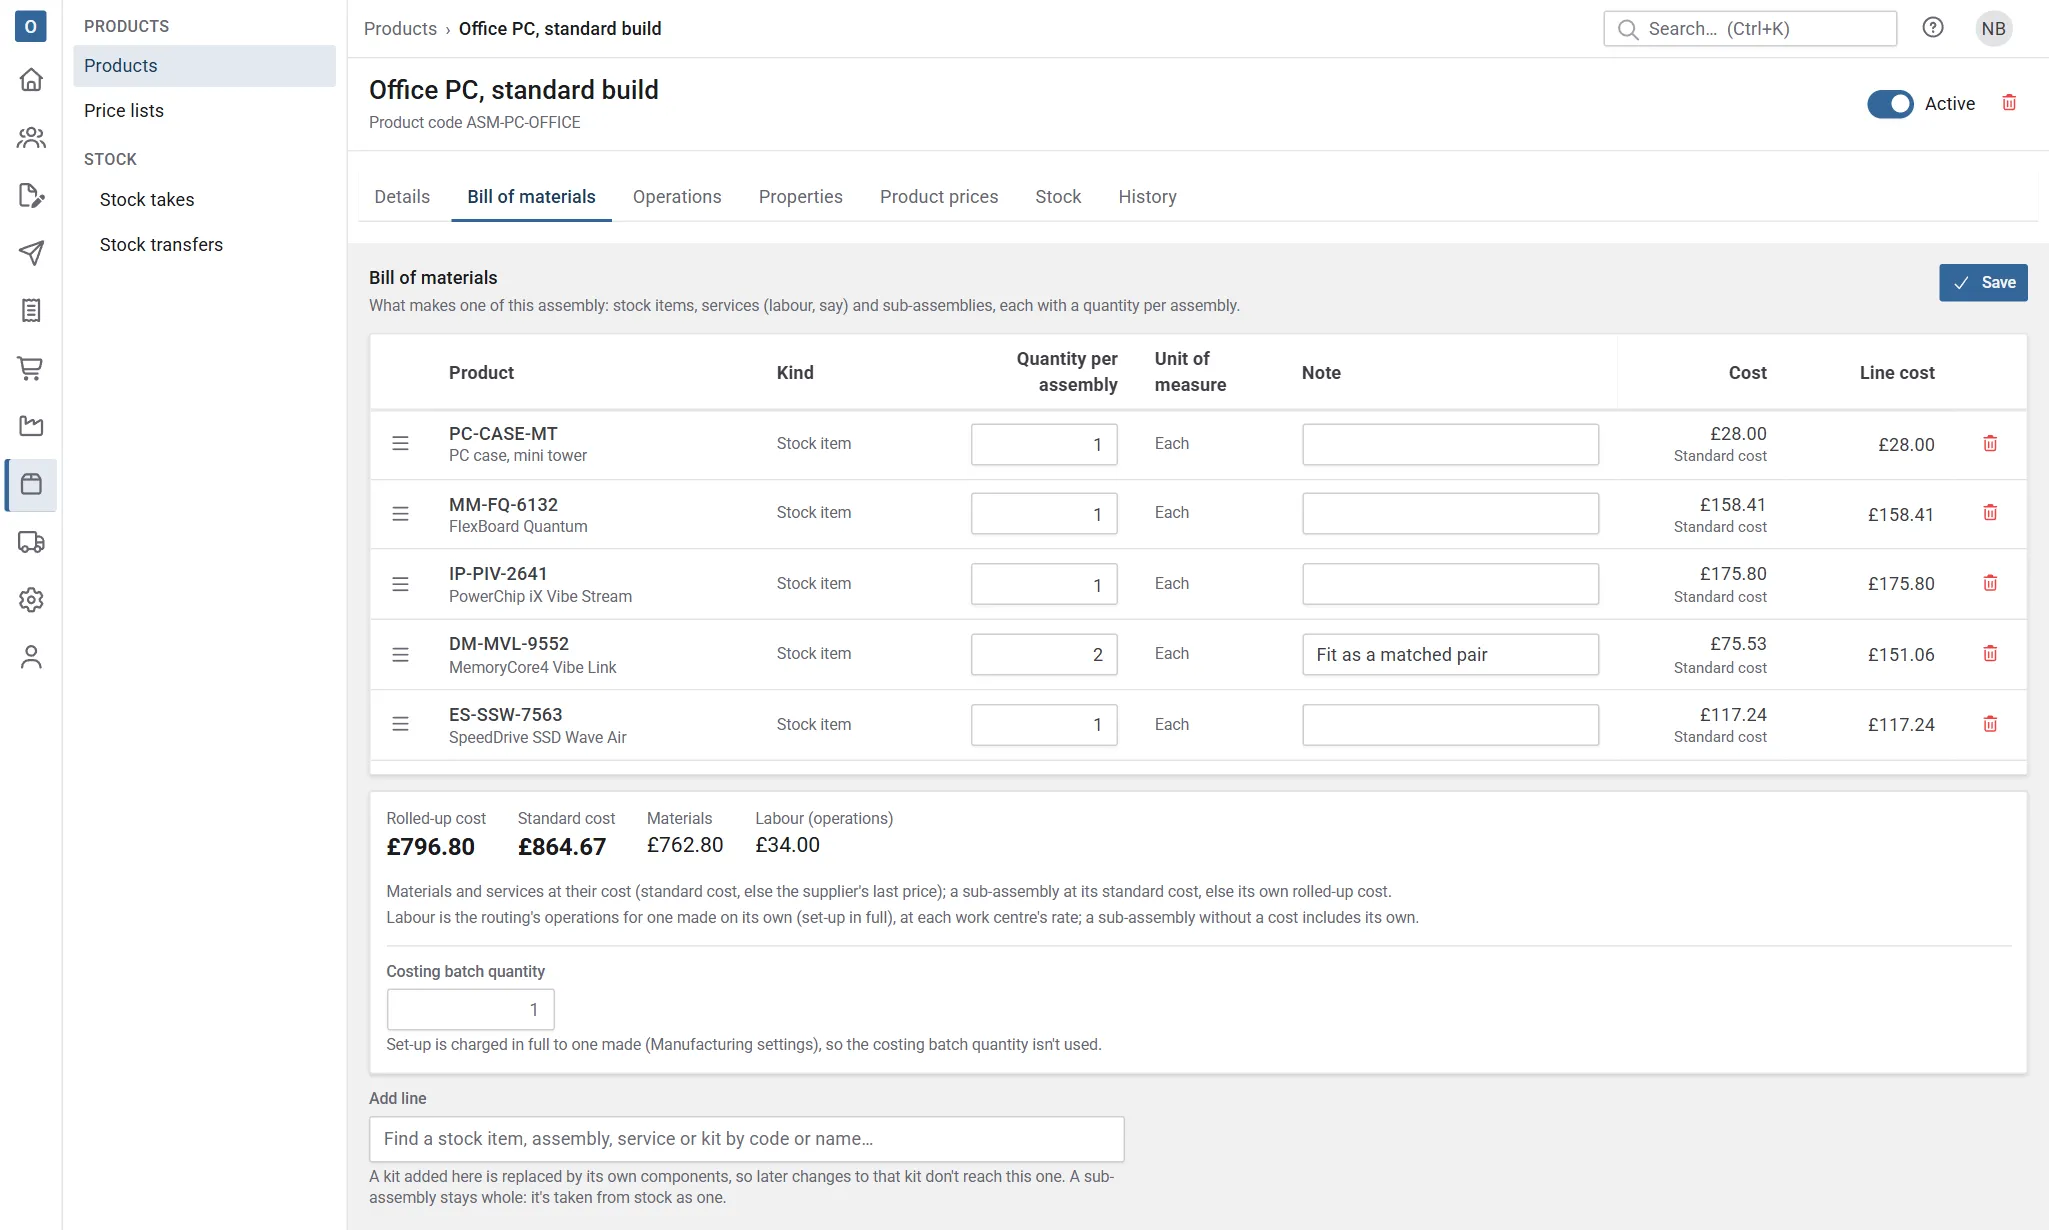
Task: Delete the DM-MVL-9552 line
Action: tap(1990, 654)
